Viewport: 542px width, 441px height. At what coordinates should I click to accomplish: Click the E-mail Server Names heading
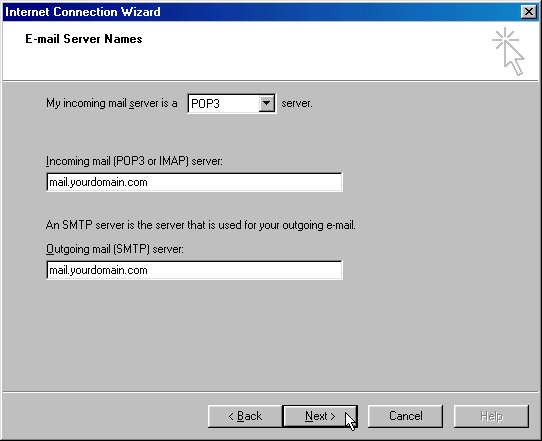(x=84, y=39)
